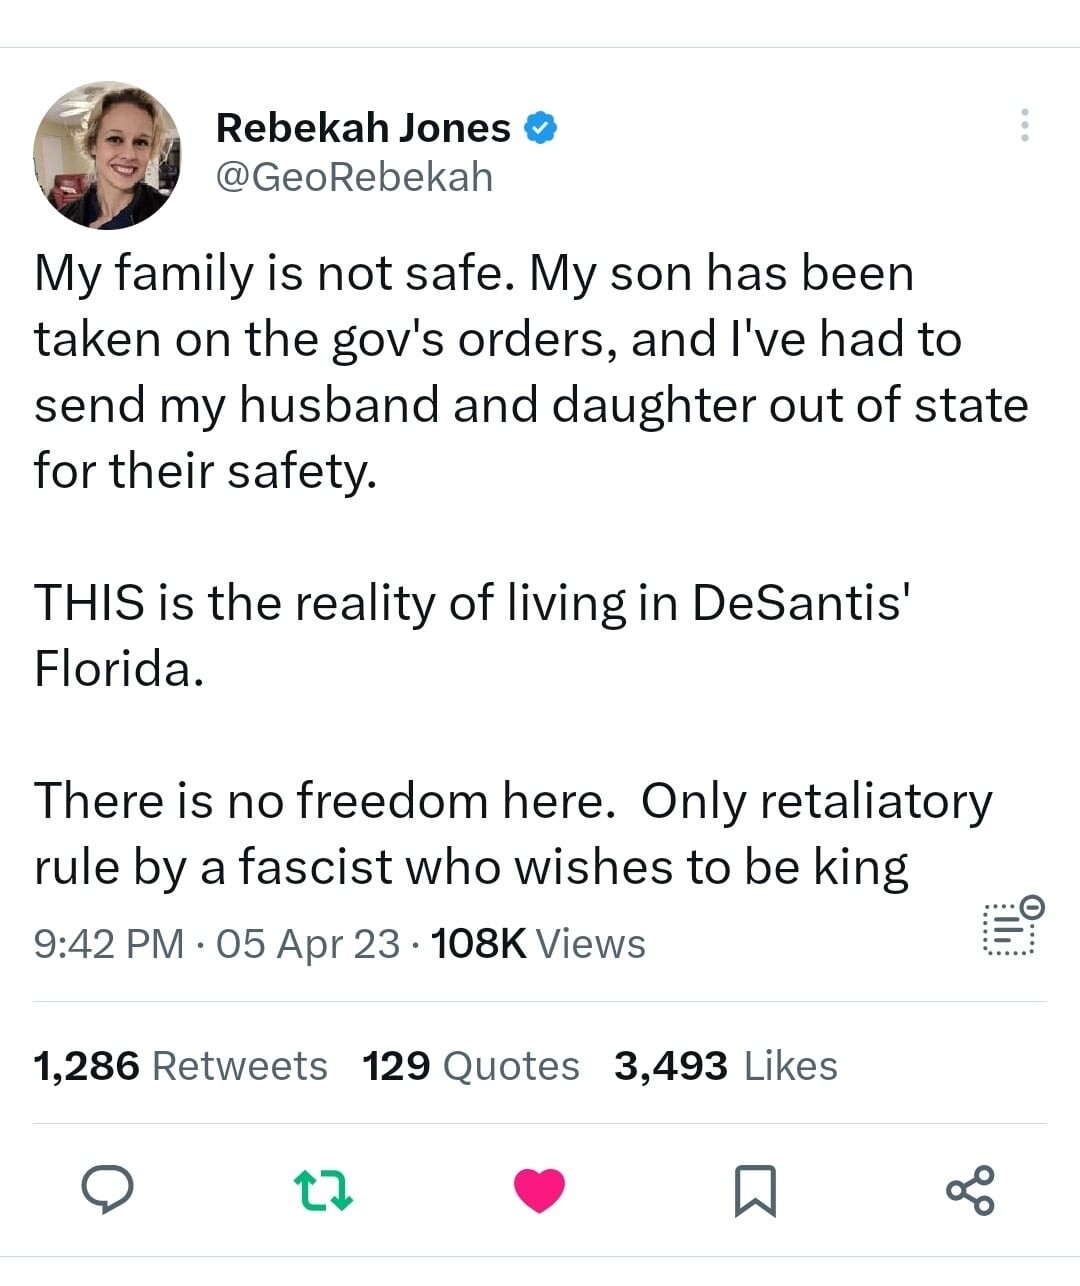The image size is (1080, 1286).
Task: Show the 3,493 Likes list
Action: tap(725, 1066)
